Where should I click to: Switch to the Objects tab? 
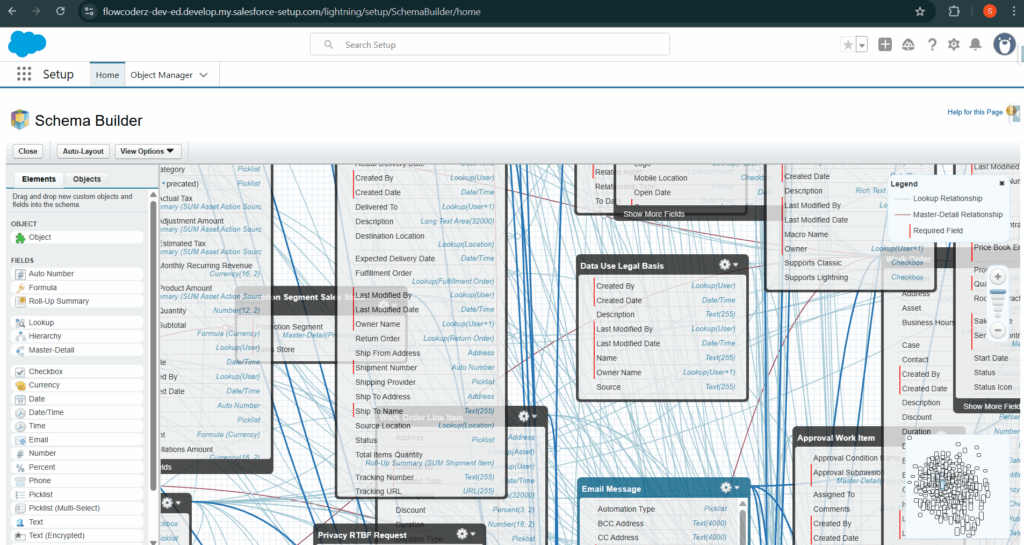point(87,179)
